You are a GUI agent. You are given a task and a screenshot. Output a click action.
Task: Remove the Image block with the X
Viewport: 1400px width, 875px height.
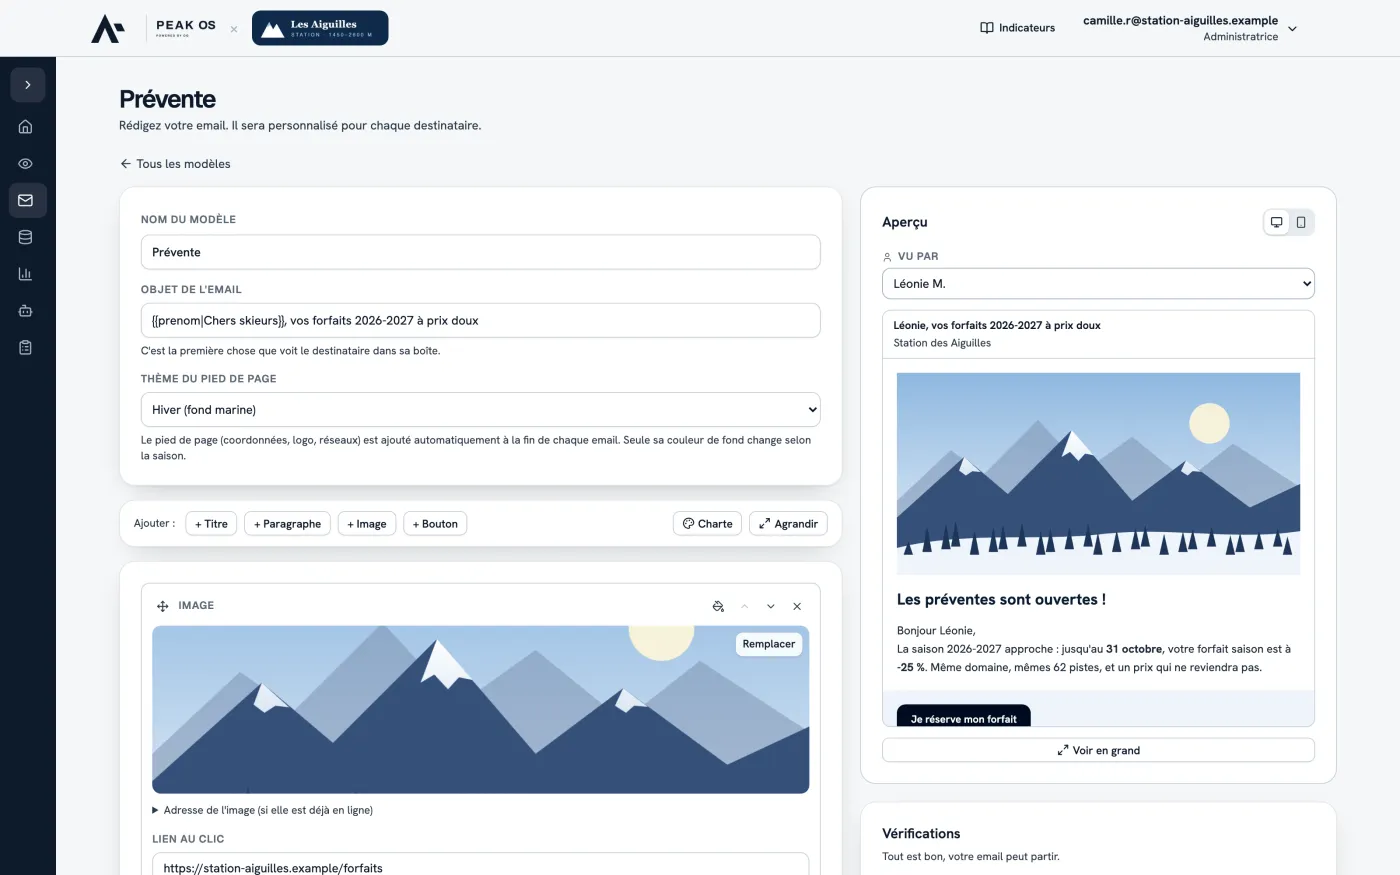[x=797, y=606]
